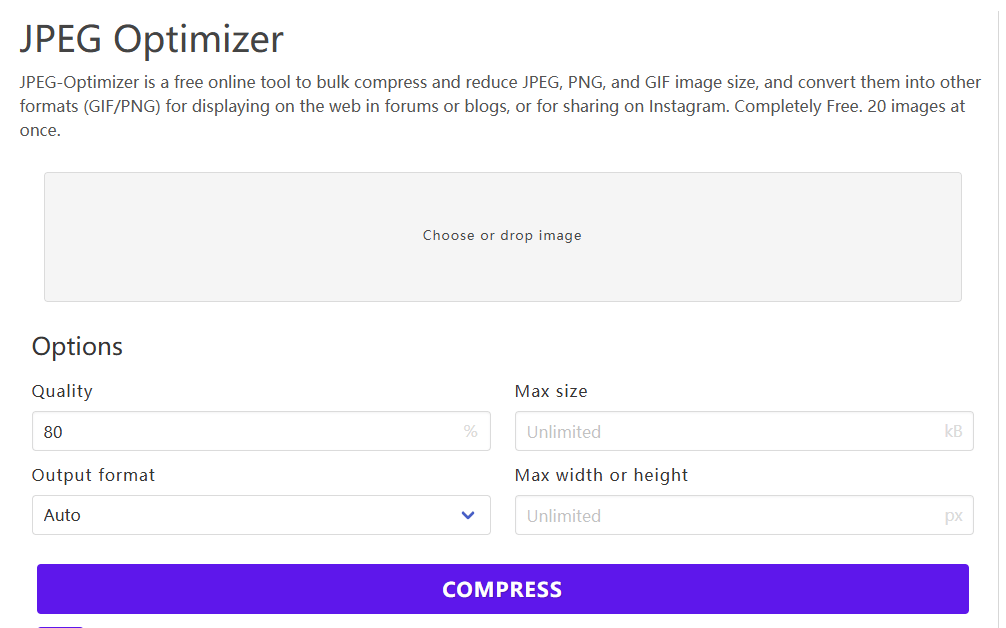Click the Choose or drop image text
The image size is (1006, 628).
pyautogui.click(x=502, y=236)
